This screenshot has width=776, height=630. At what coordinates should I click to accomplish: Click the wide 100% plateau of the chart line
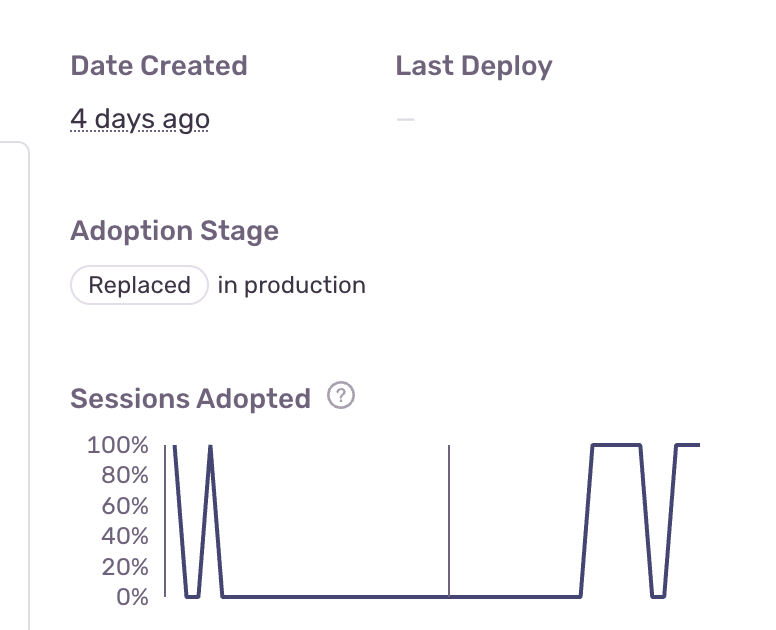pos(616,445)
